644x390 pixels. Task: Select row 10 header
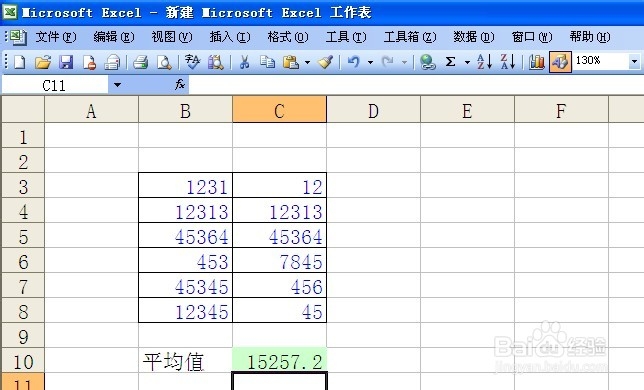(23, 361)
